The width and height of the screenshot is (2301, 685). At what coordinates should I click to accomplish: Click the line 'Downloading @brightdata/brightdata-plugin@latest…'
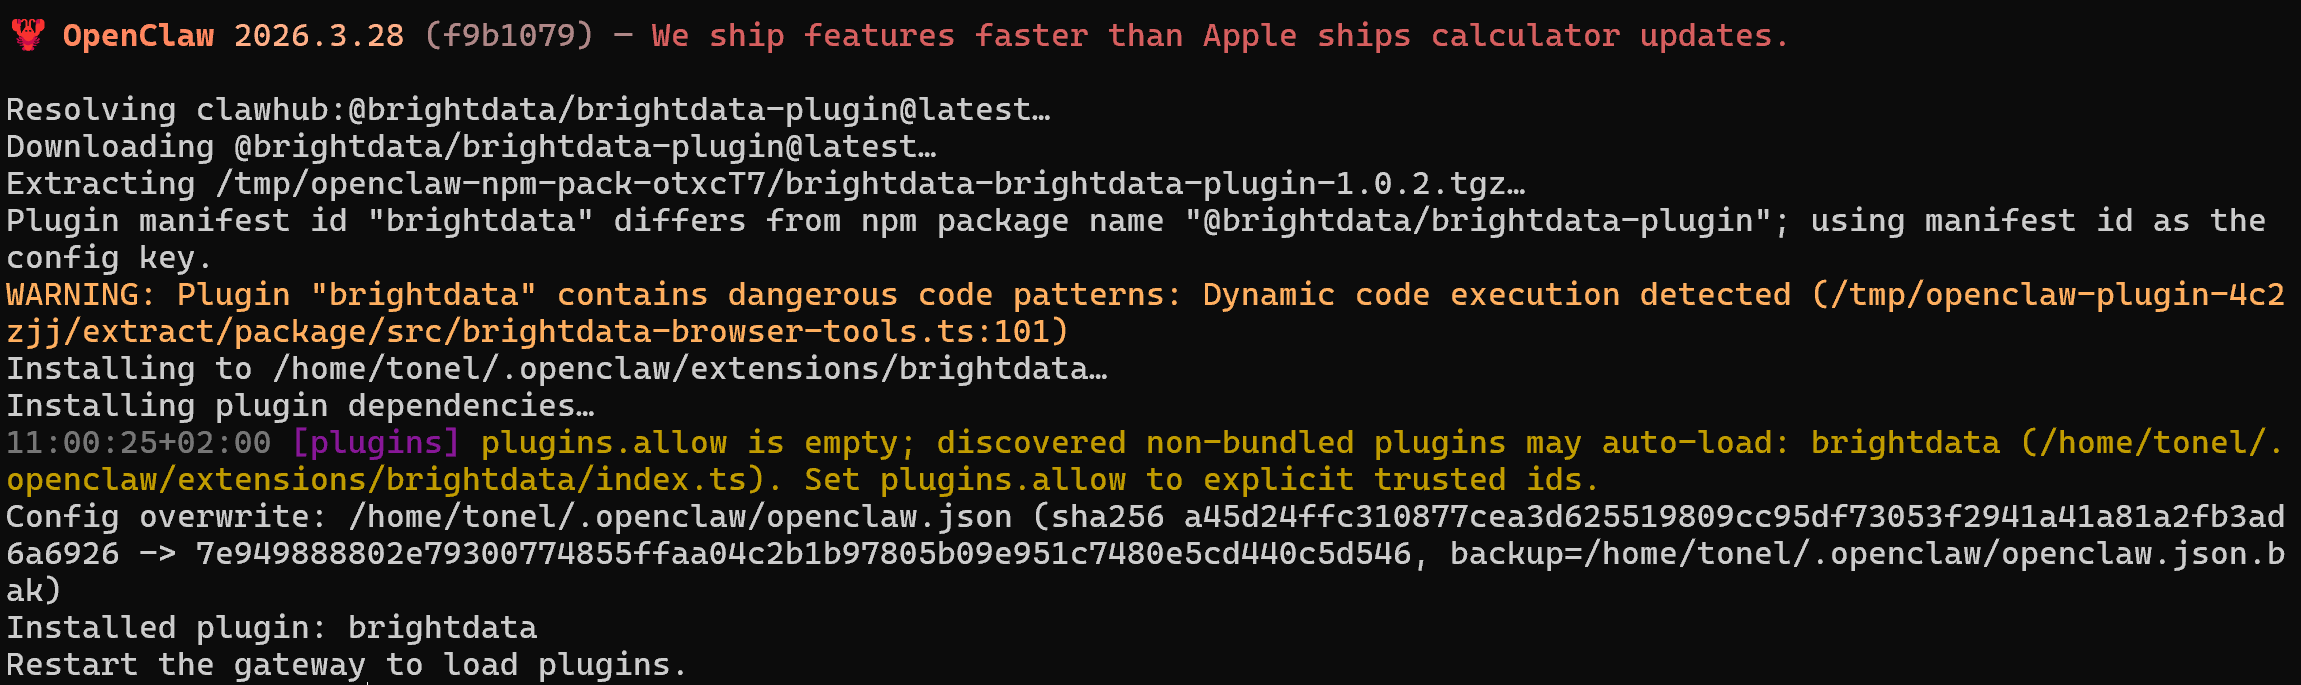click(472, 146)
